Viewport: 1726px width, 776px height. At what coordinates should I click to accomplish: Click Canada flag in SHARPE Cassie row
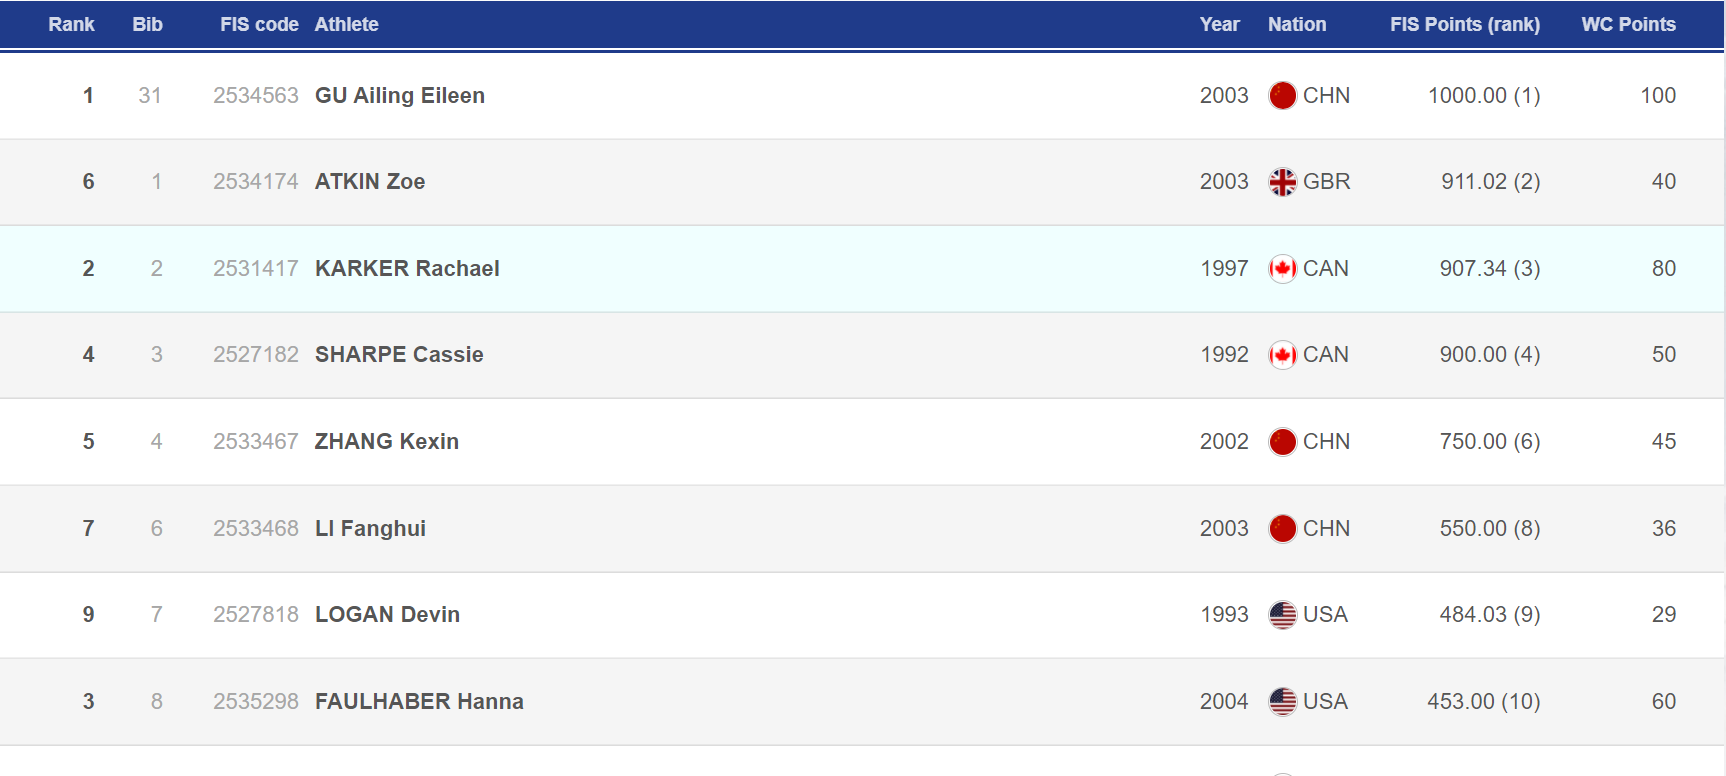1282,355
